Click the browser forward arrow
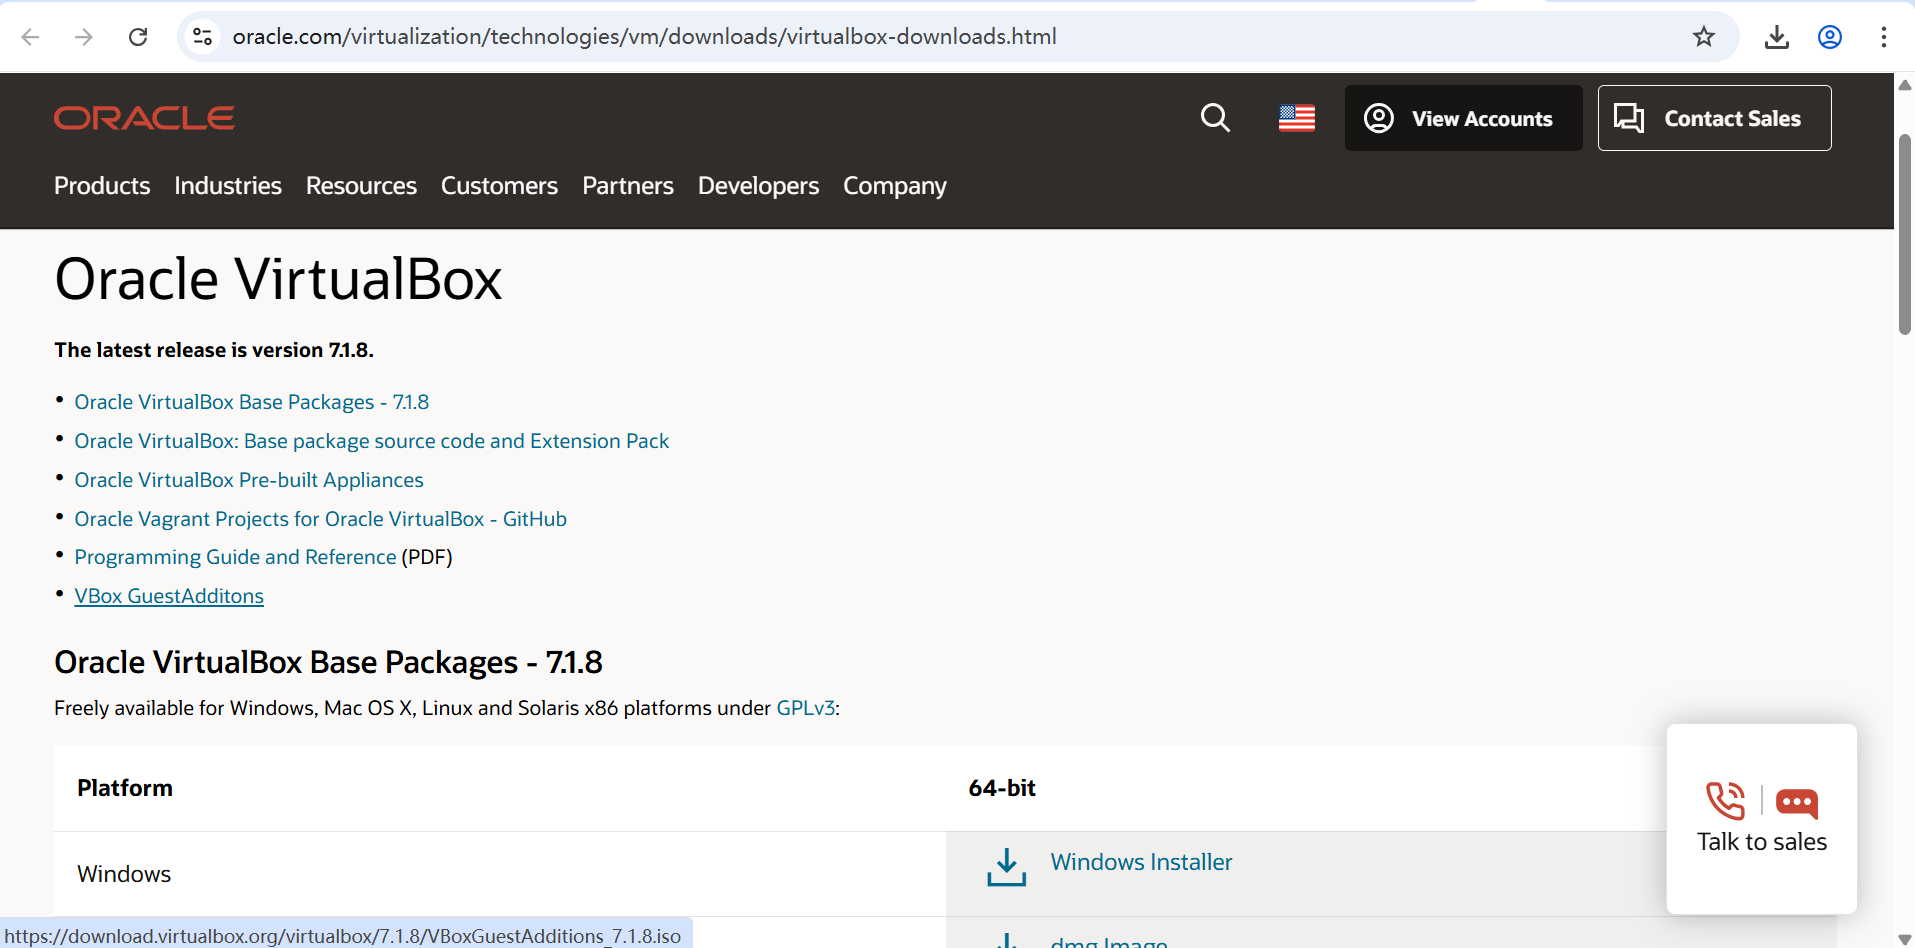The width and height of the screenshot is (1915, 948). coord(84,37)
